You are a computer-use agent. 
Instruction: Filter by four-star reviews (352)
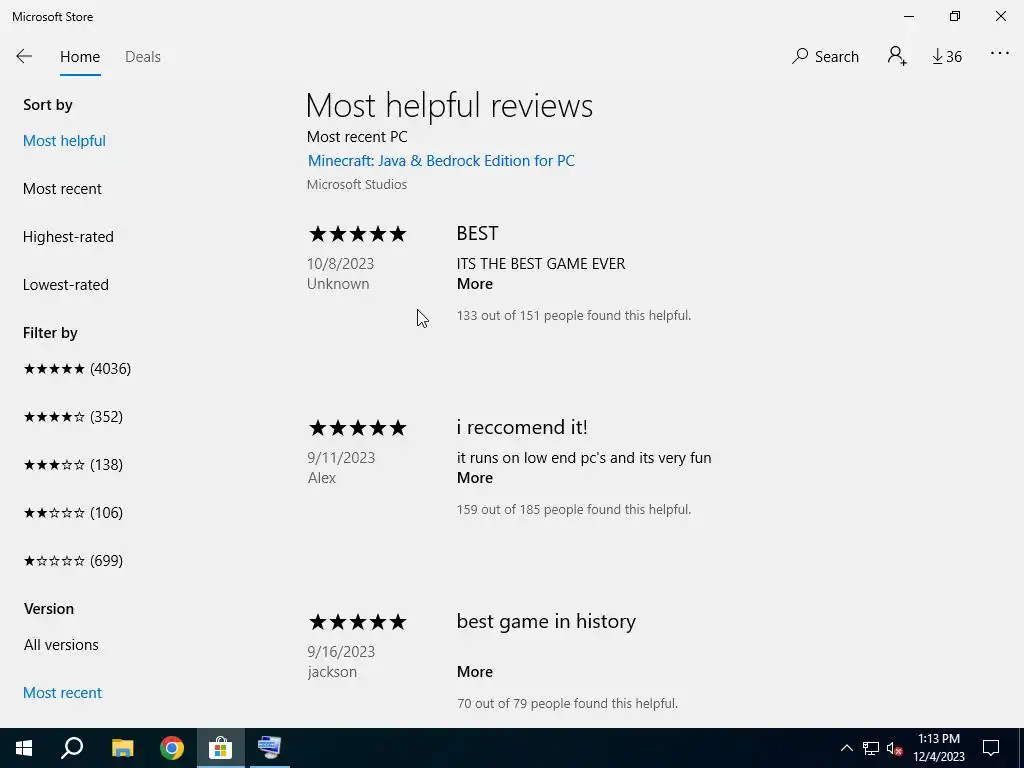pyautogui.click(x=73, y=417)
